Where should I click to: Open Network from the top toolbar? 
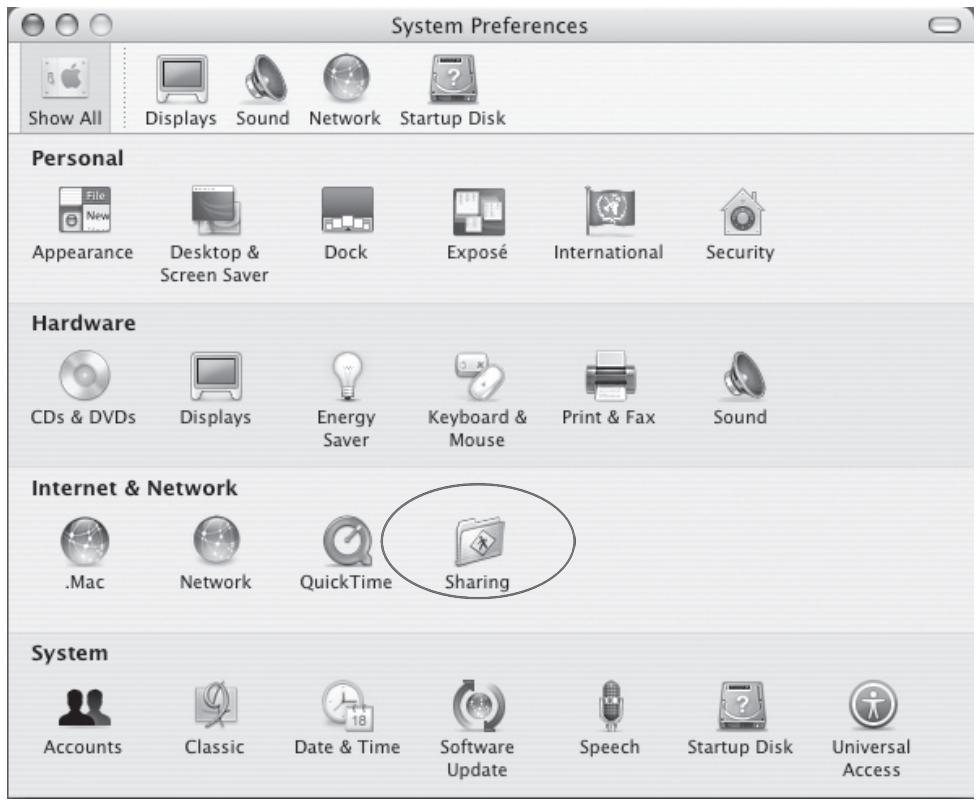(x=345, y=90)
